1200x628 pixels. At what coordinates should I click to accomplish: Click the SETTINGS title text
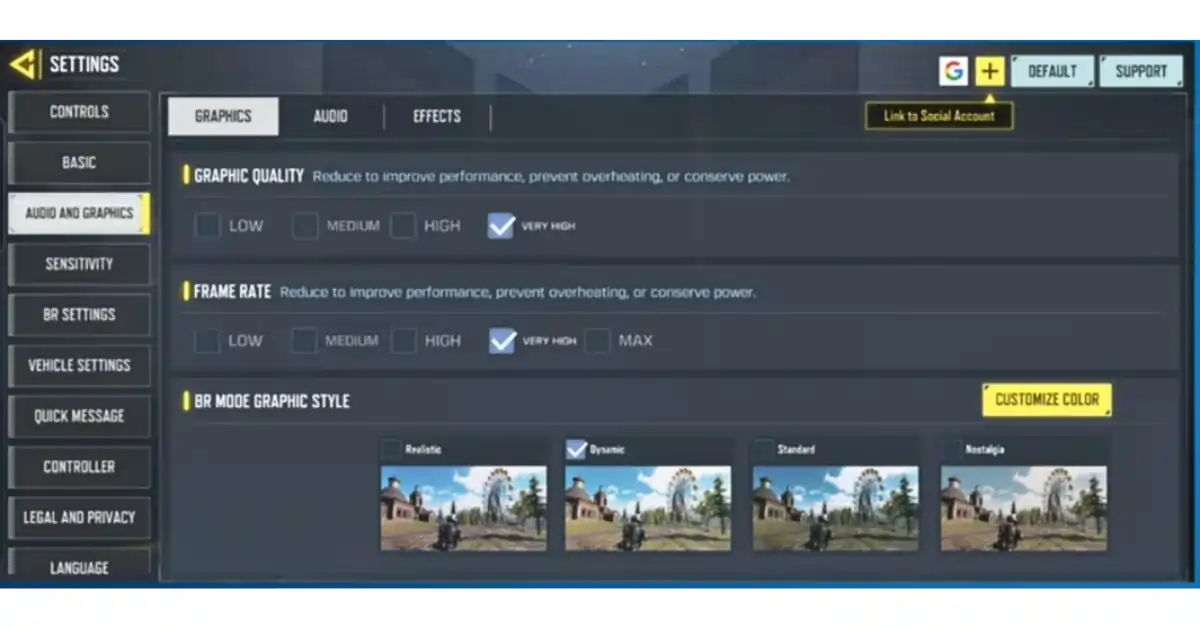(84, 64)
